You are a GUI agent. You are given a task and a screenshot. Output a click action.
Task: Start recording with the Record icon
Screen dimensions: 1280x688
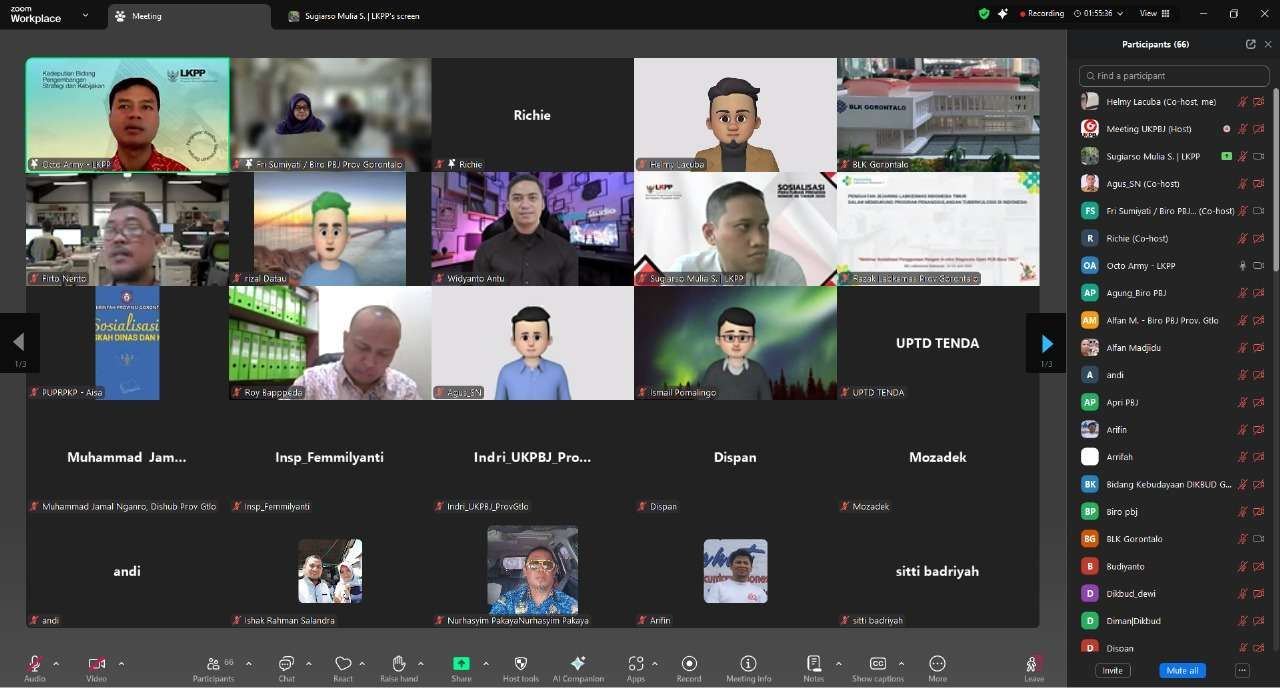pyautogui.click(x=689, y=665)
